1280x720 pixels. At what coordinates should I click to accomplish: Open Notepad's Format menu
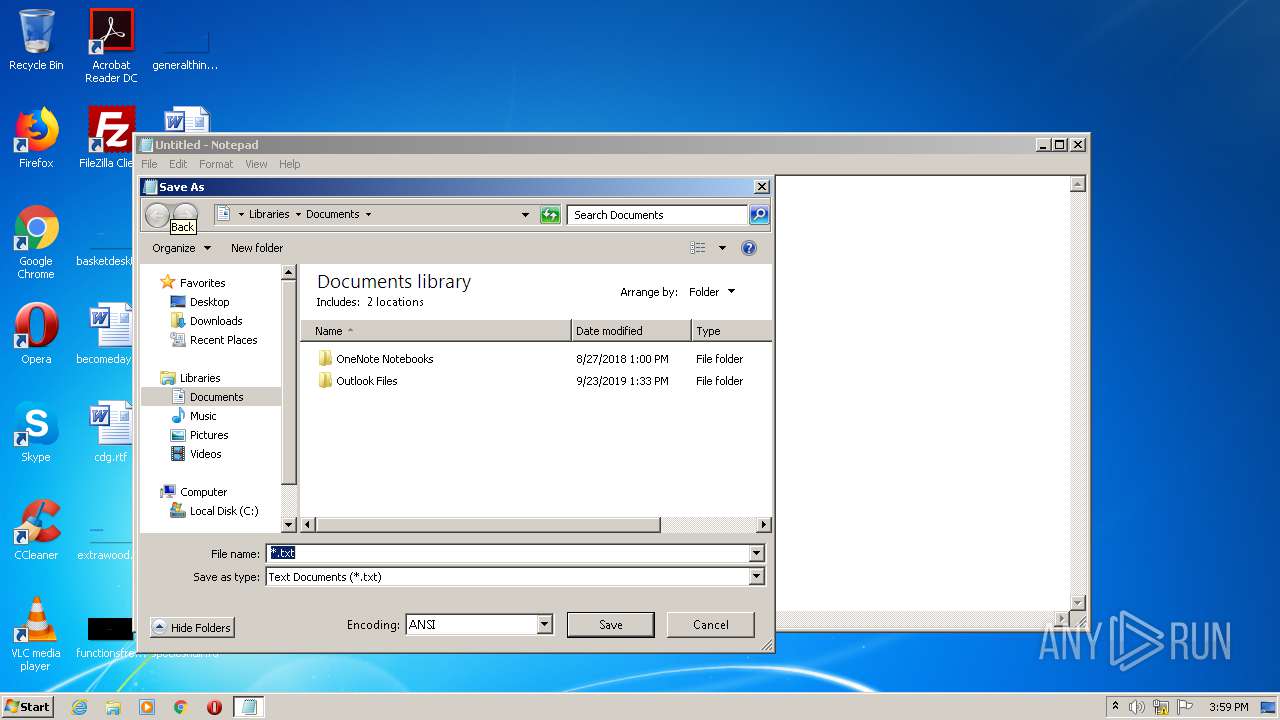point(216,164)
